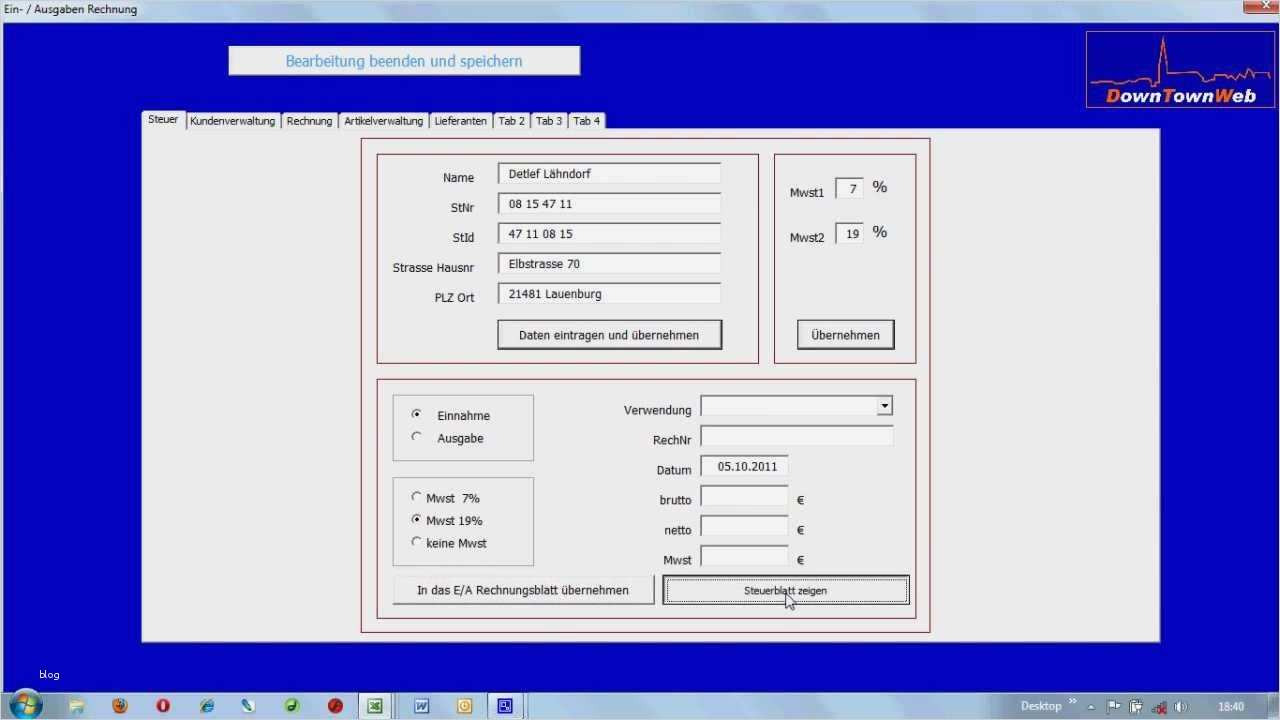Click the Datum input field

(744, 466)
